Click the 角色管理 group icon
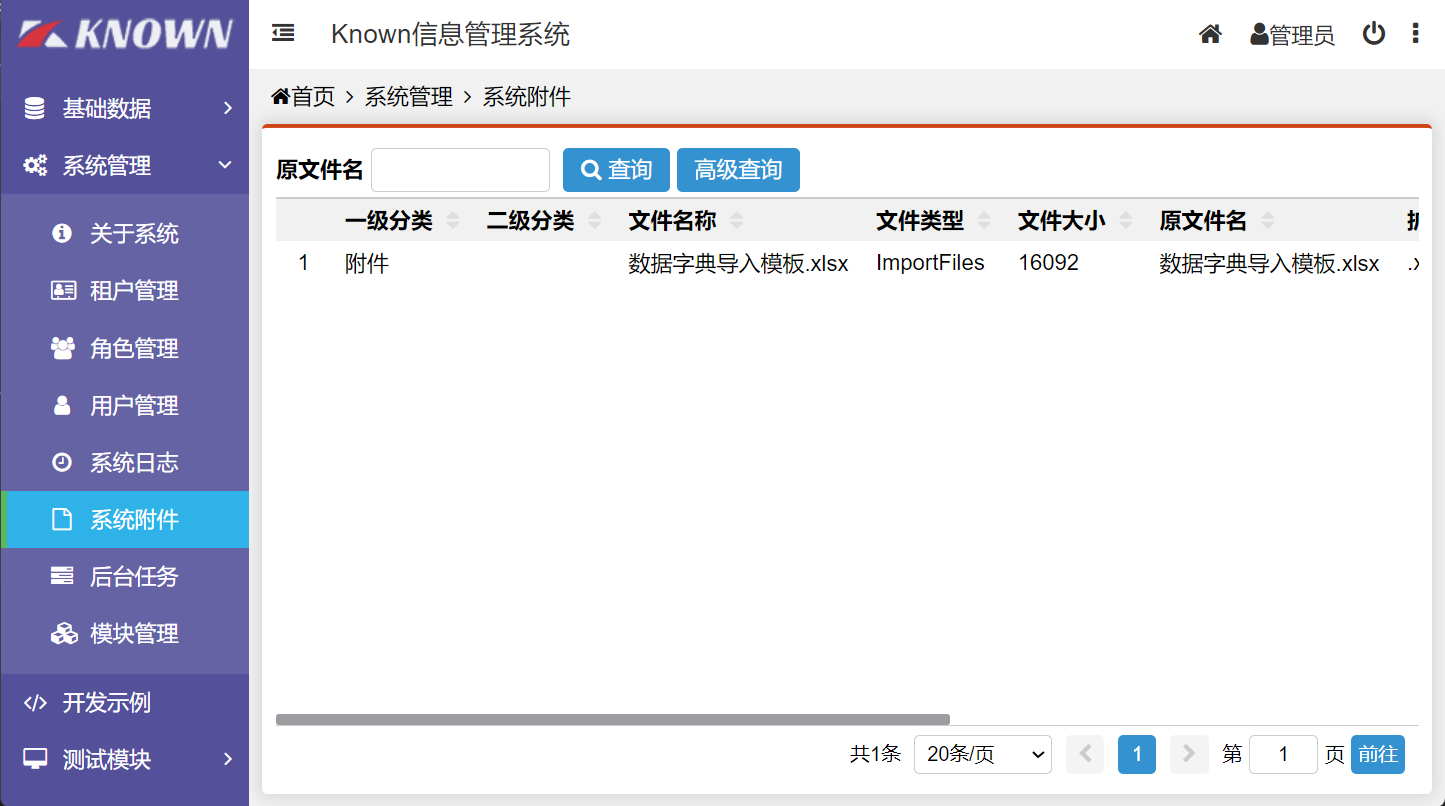Viewport: 1445px width, 806px height. (x=62, y=347)
